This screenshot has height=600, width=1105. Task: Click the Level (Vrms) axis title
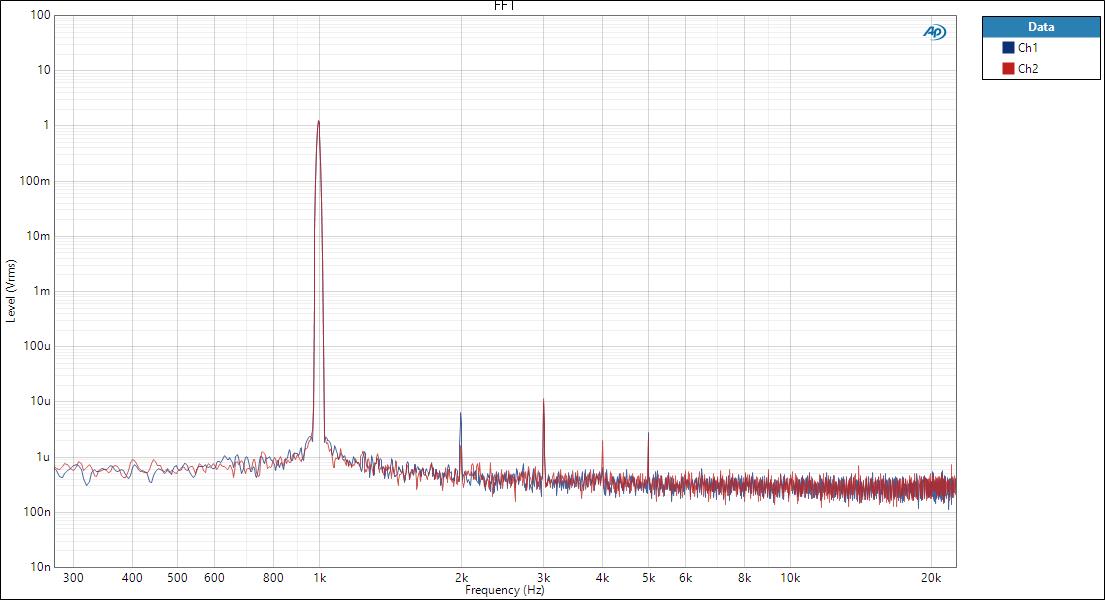point(11,291)
